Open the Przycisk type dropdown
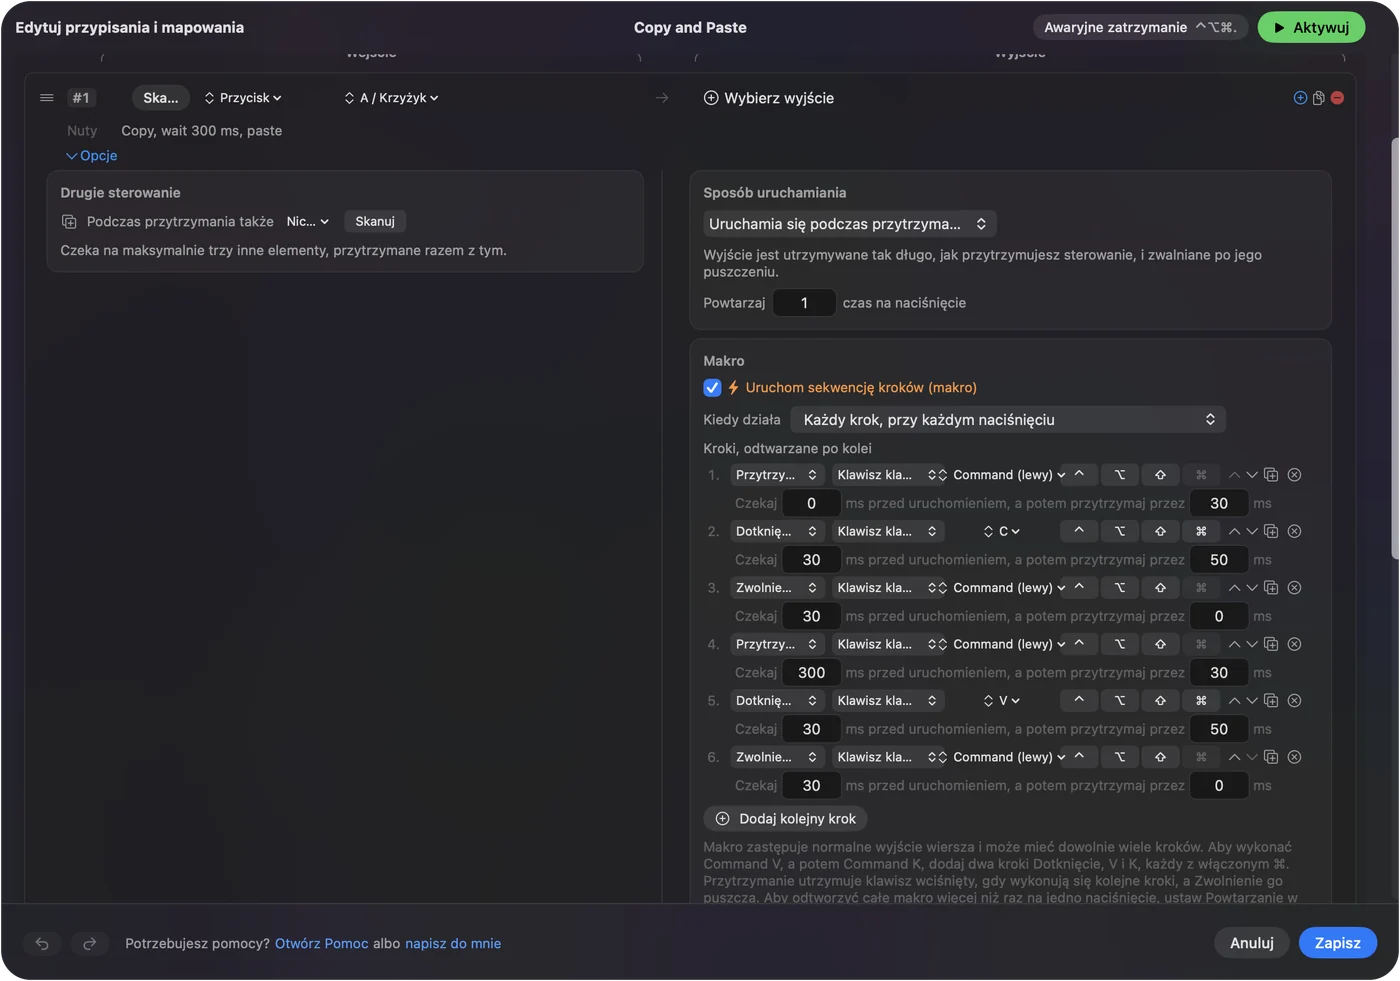Screen dimensions: 1400x981 pos(243,98)
